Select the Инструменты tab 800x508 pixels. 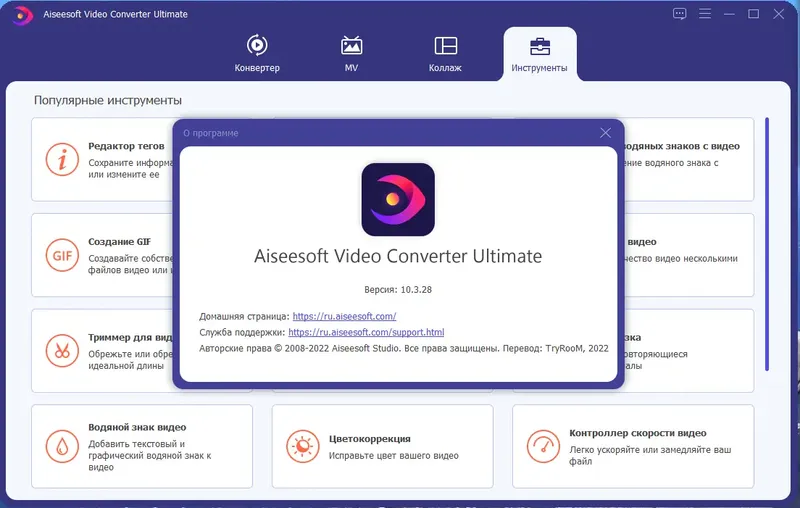tap(539, 54)
